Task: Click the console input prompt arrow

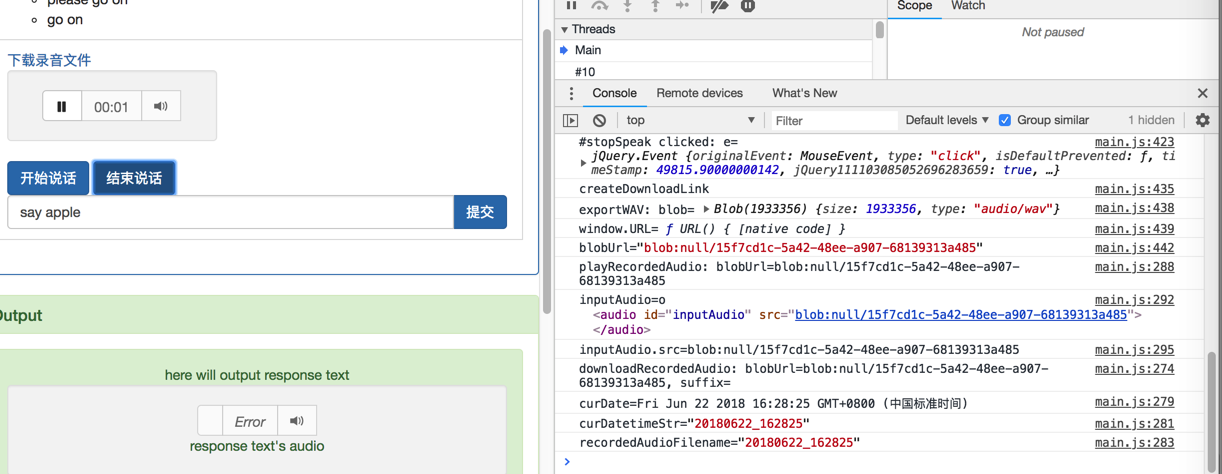Action: click(567, 462)
